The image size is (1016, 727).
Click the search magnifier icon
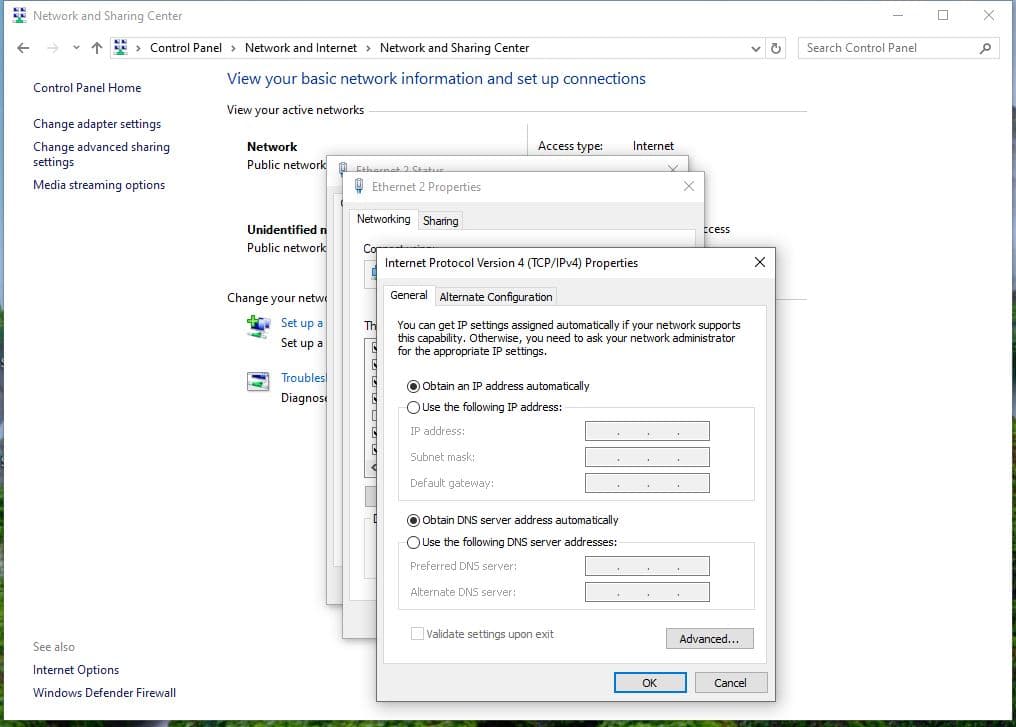[985, 48]
